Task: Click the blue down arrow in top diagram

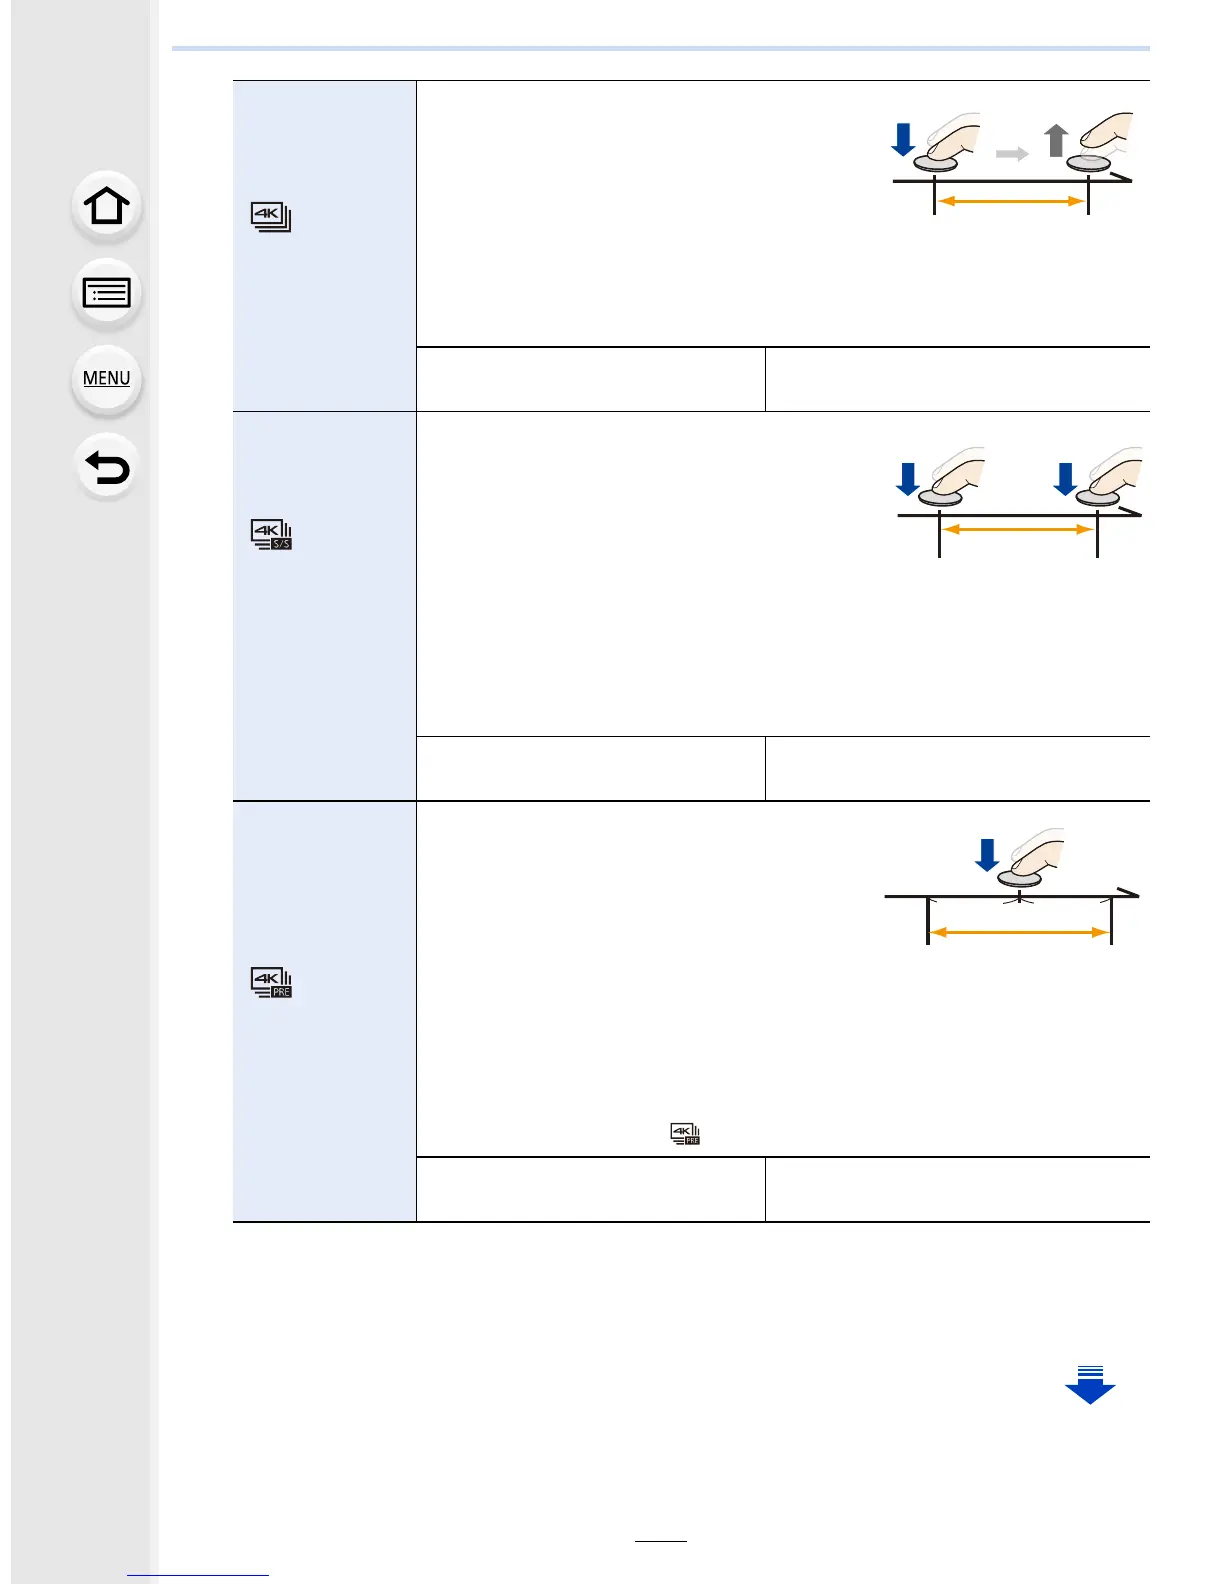Action: [903, 139]
